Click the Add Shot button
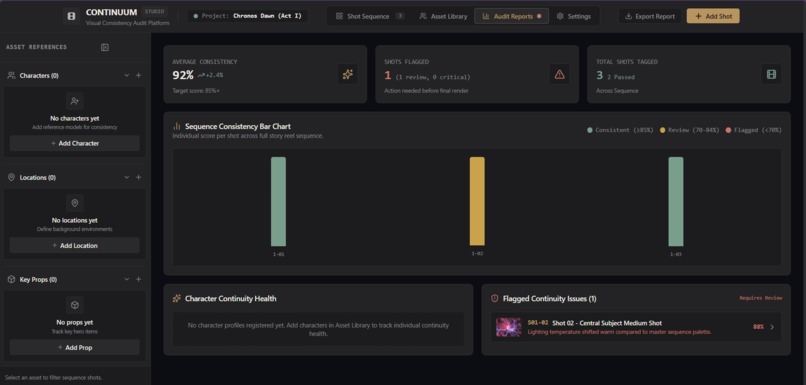This screenshot has width=806, height=385. [713, 16]
